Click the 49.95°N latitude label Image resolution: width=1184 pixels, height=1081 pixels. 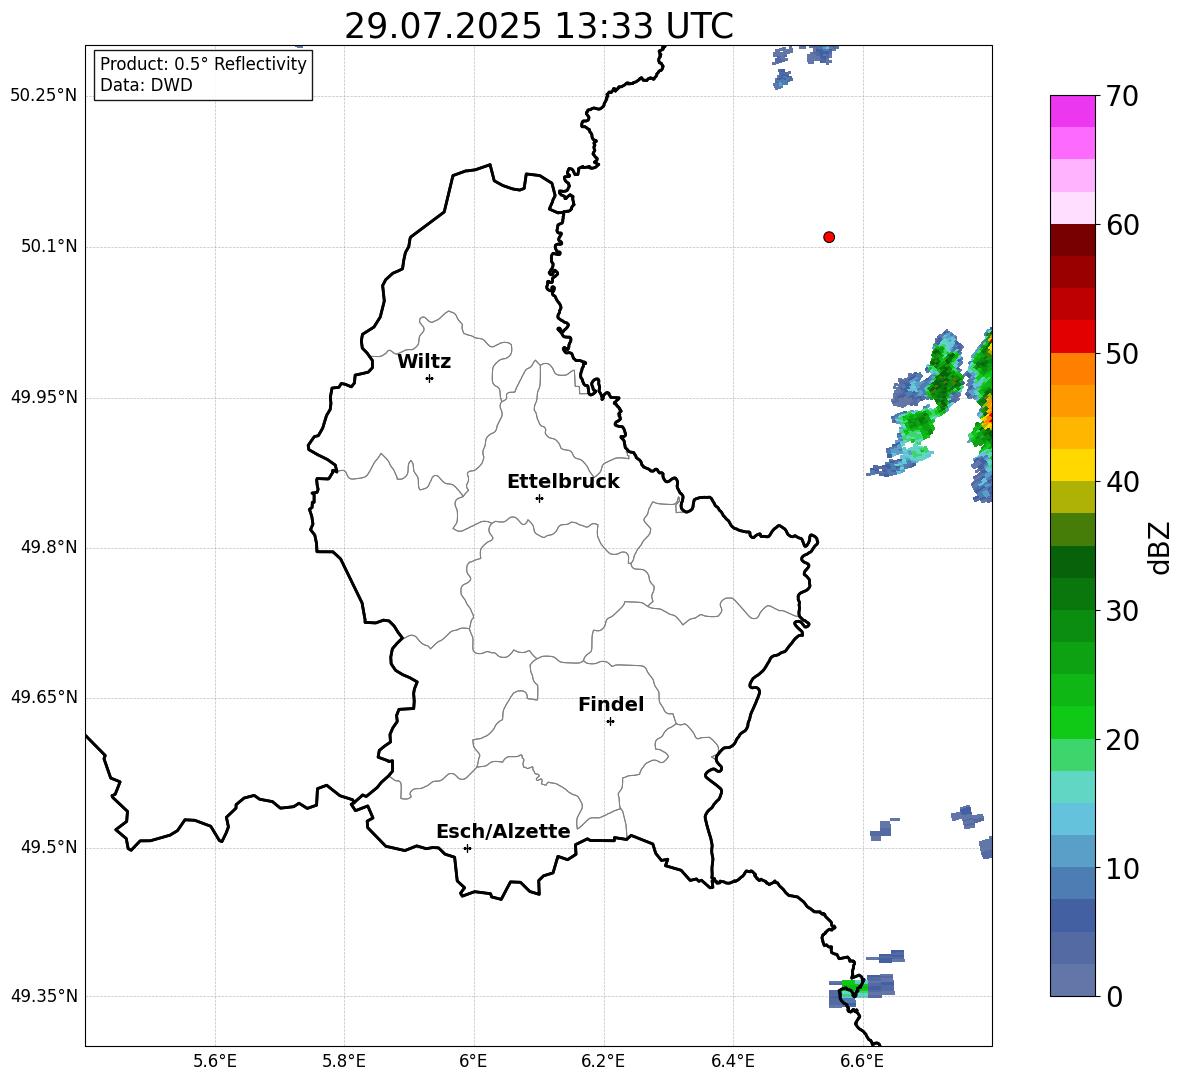pos(44,397)
